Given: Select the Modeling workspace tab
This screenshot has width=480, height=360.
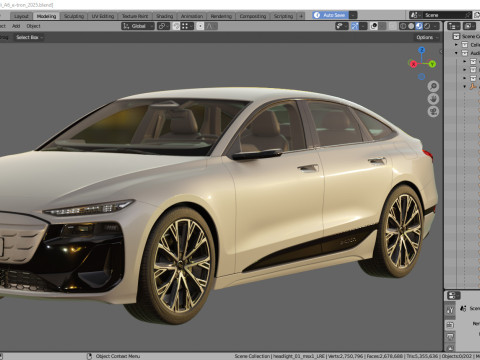Looking at the screenshot, I should [46, 16].
